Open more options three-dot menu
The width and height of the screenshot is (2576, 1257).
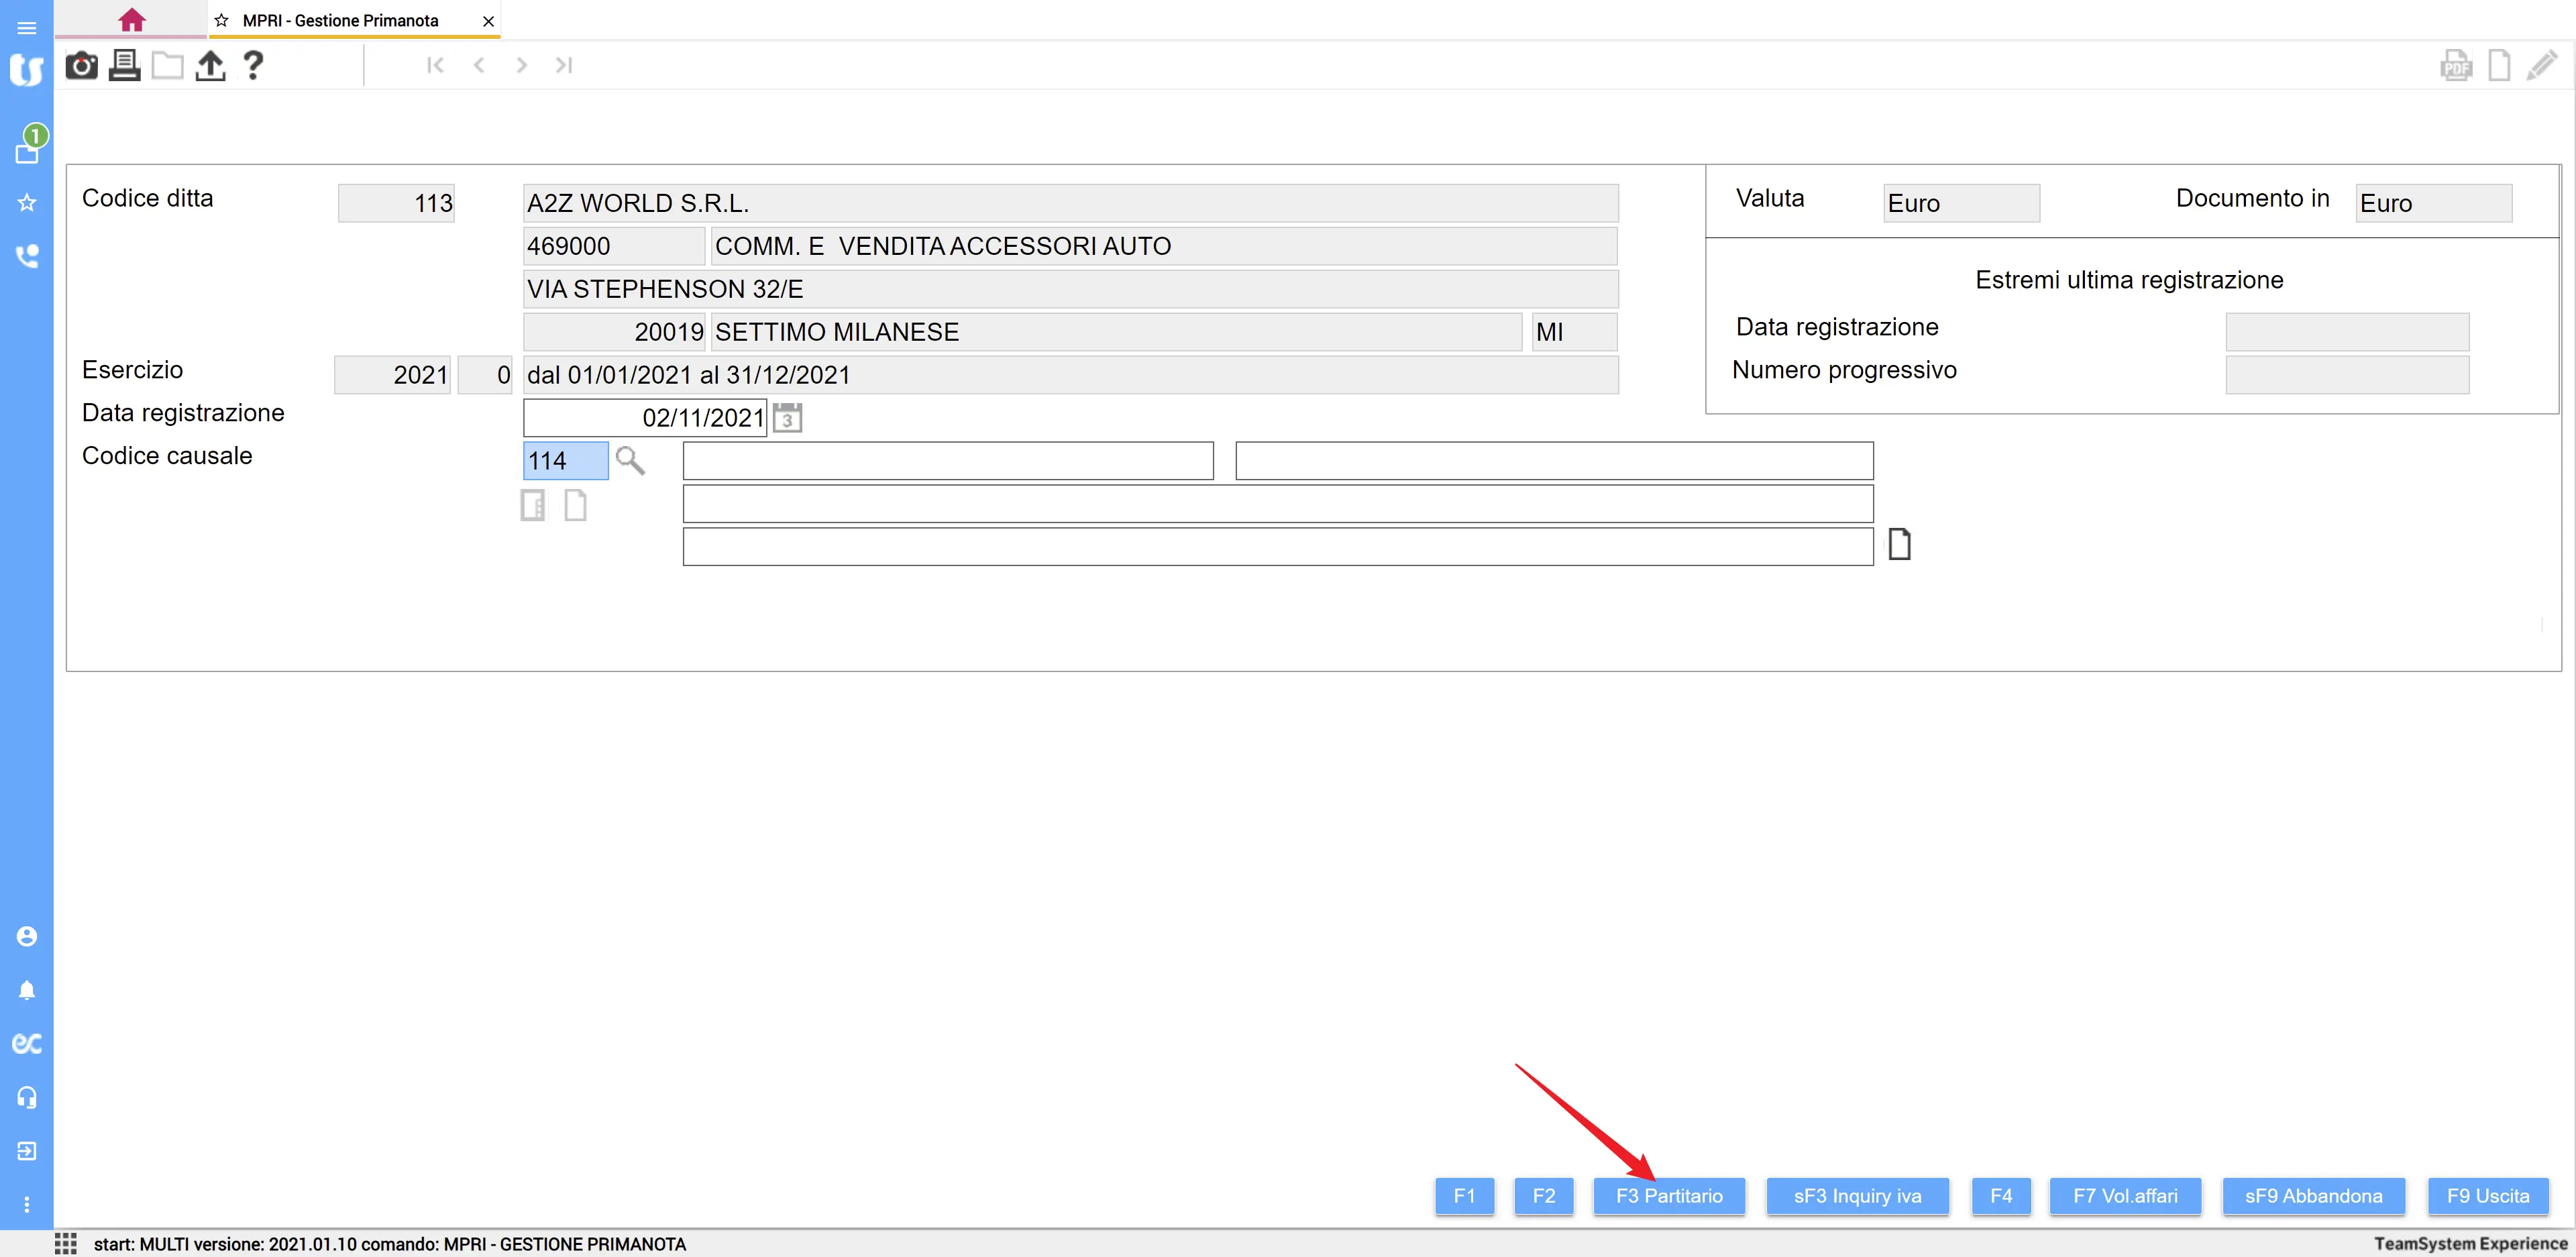[27, 1204]
